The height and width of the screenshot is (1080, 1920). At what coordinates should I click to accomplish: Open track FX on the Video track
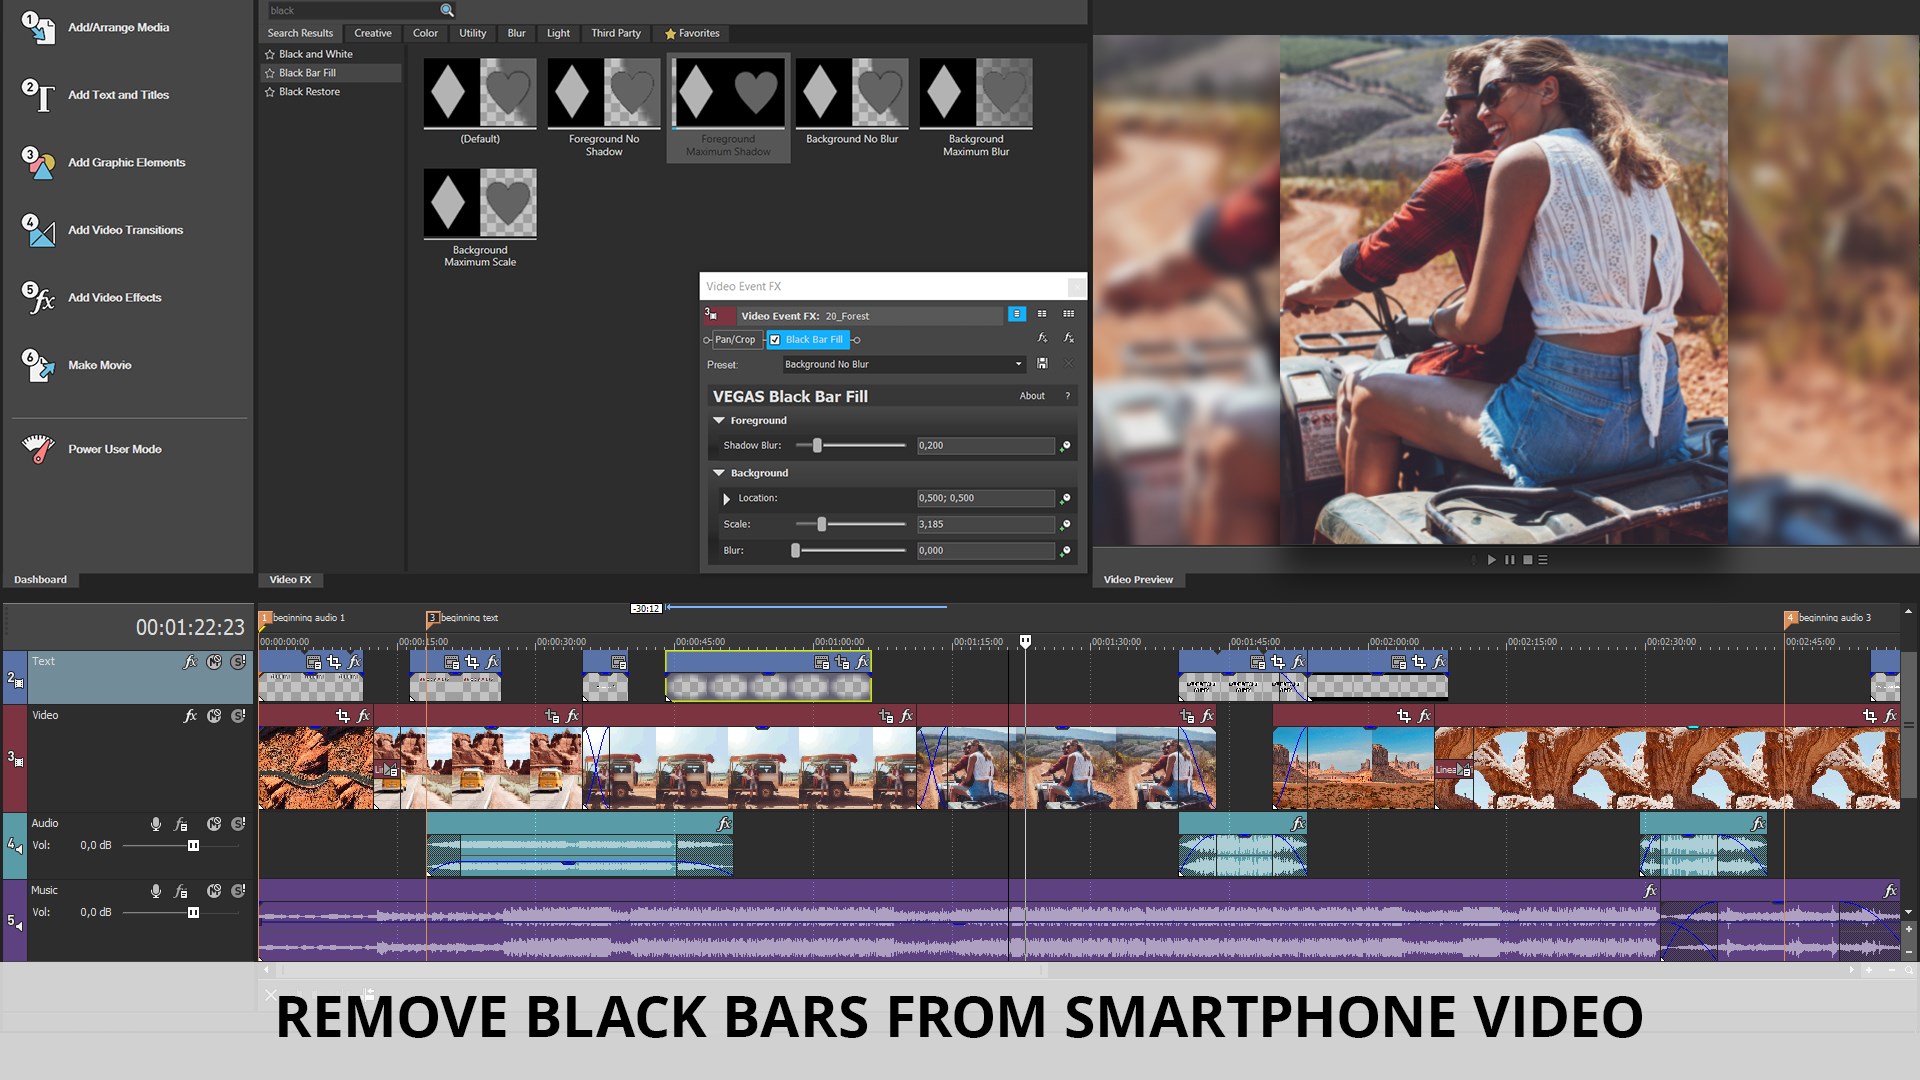pos(190,715)
